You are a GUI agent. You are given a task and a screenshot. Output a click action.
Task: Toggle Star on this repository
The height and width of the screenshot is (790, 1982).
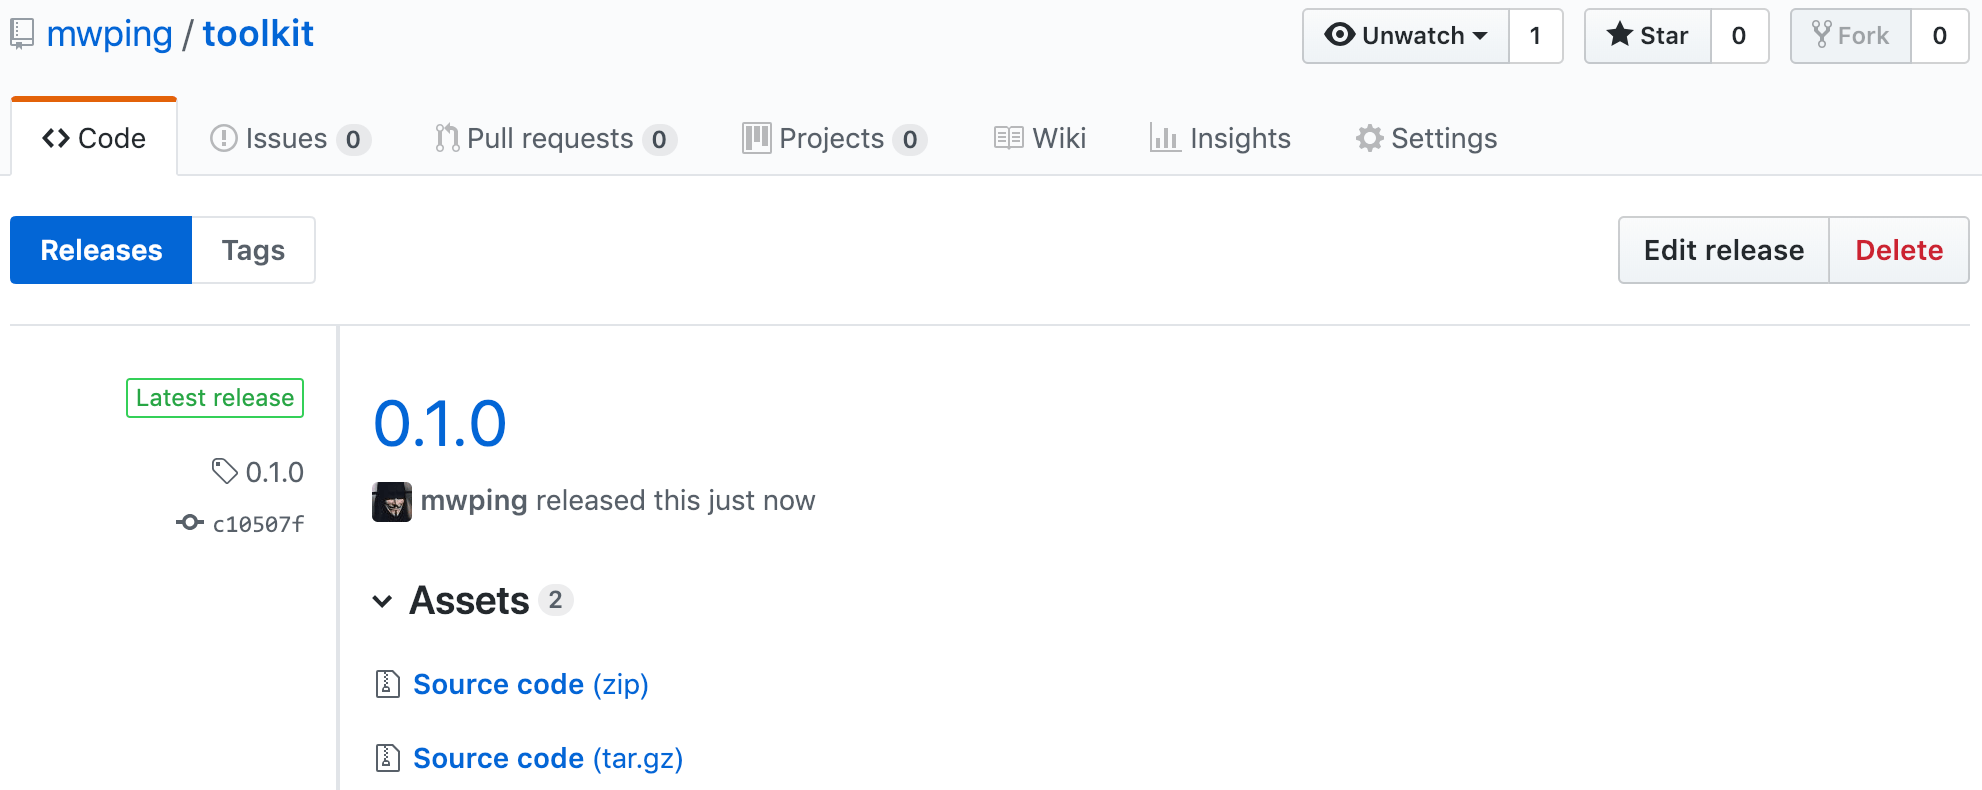point(1648,36)
